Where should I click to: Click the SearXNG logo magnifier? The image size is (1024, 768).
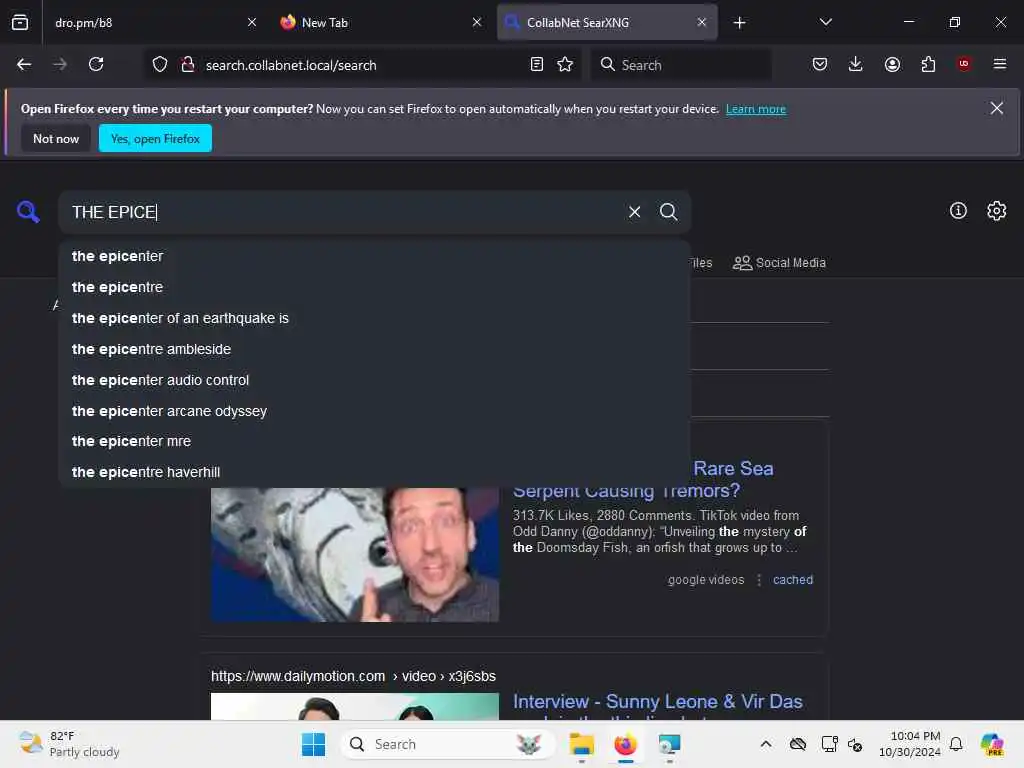pos(28,212)
